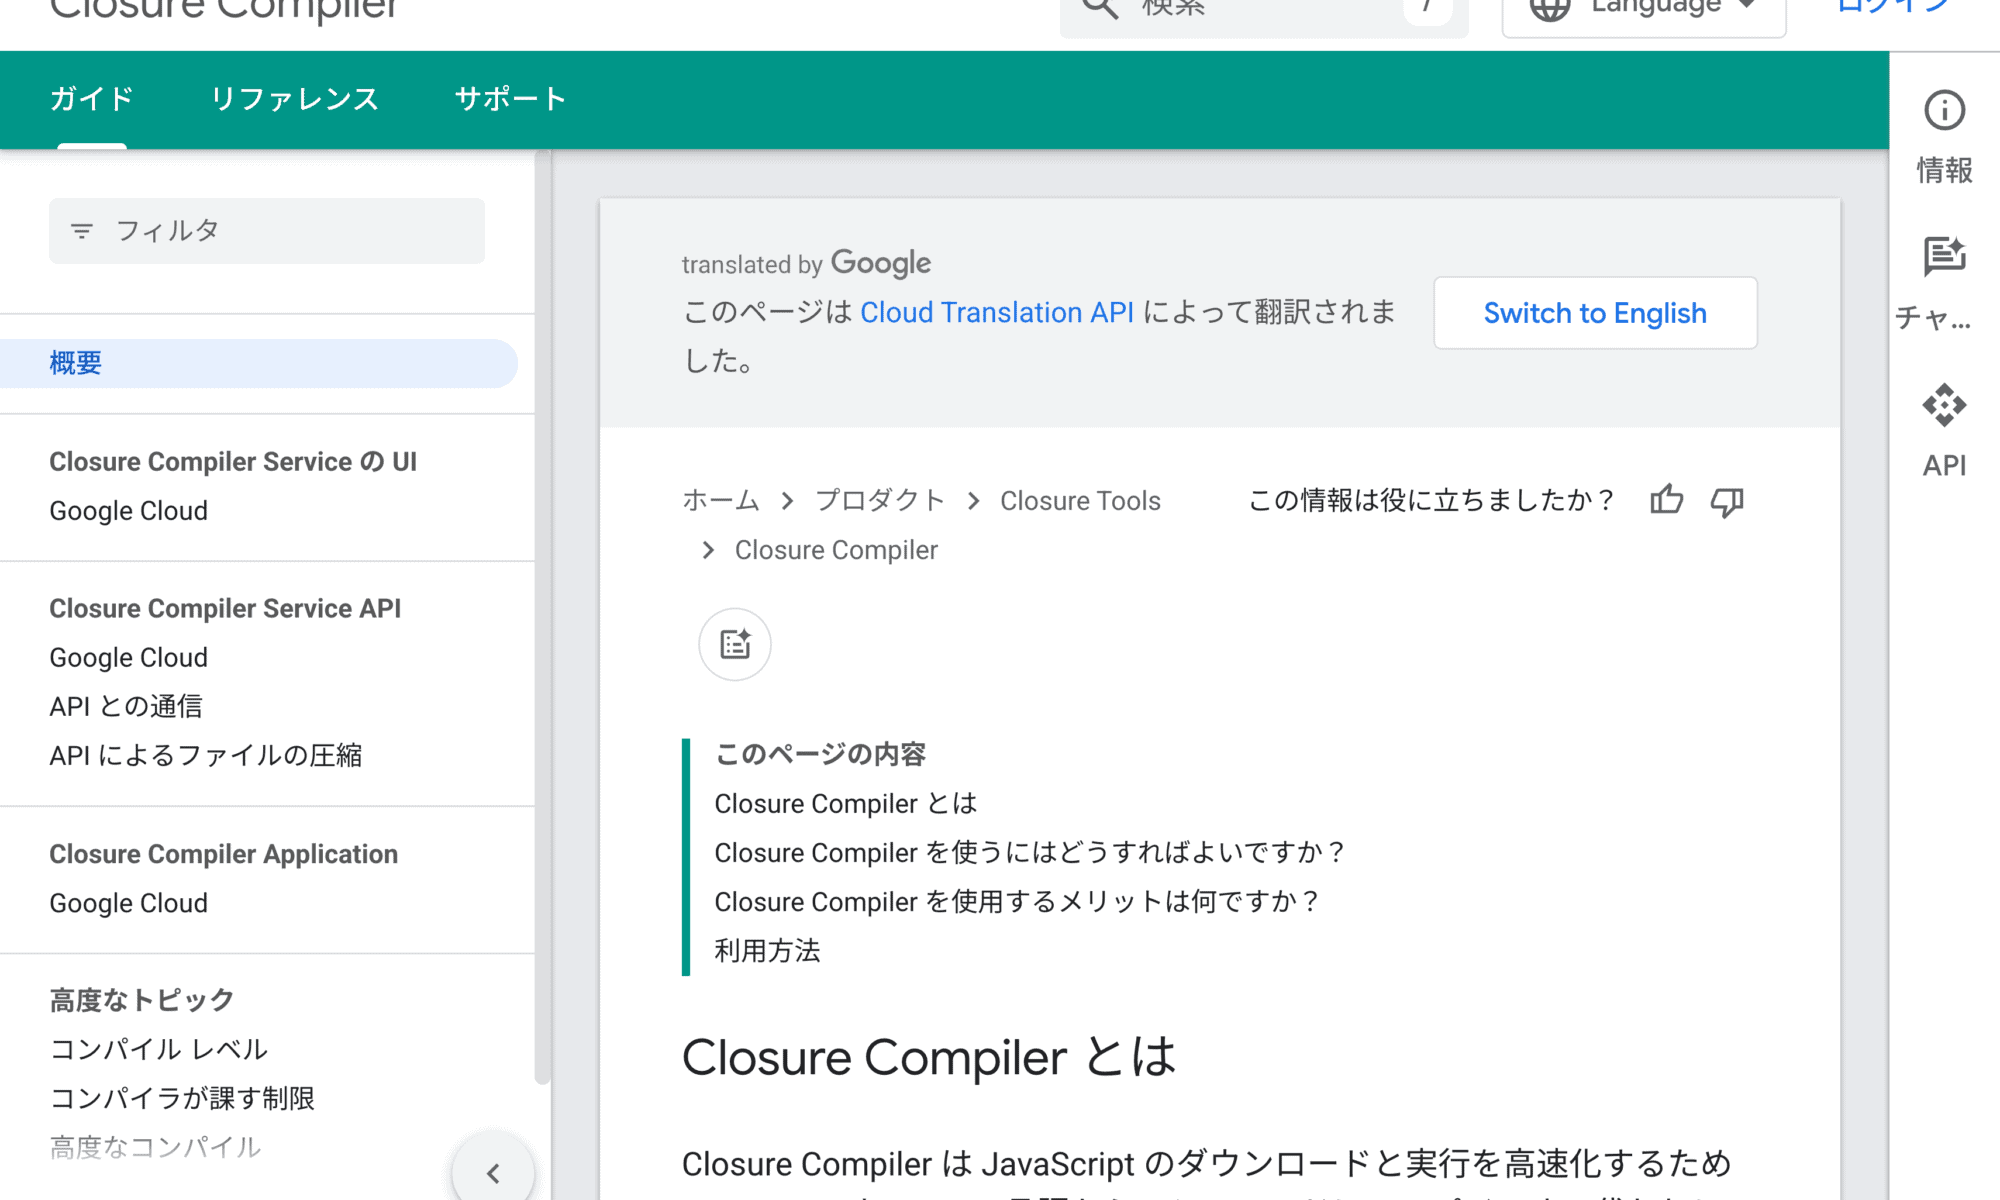Click the globe Language icon
Screen dimensions: 2000x1200
tap(1550, 8)
